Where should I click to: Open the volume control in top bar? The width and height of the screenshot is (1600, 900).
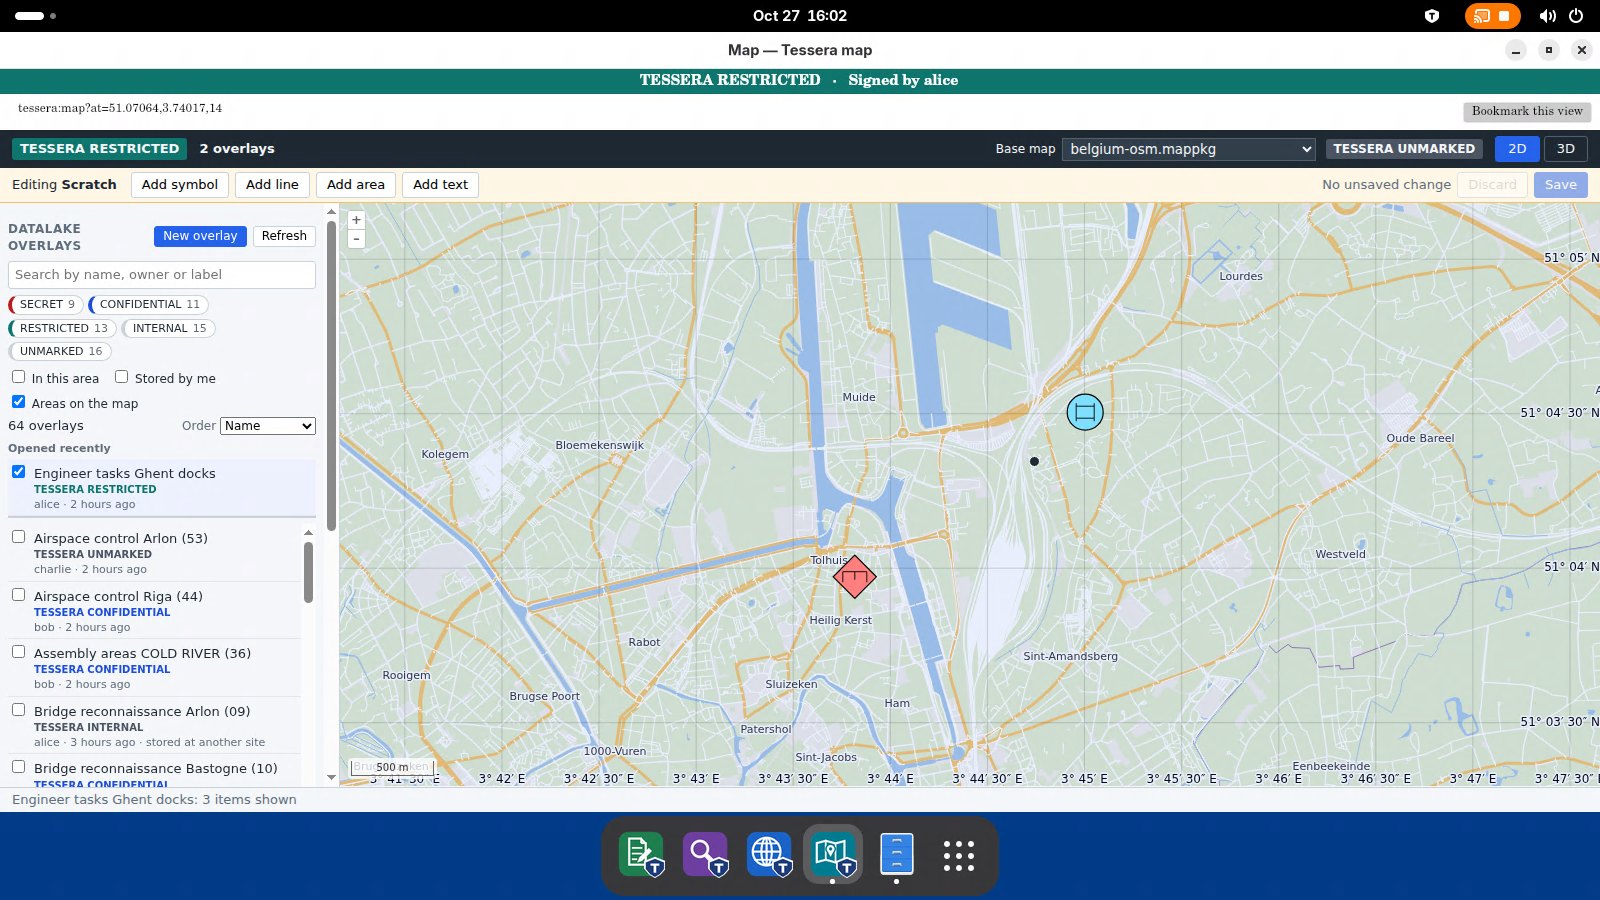click(1547, 16)
